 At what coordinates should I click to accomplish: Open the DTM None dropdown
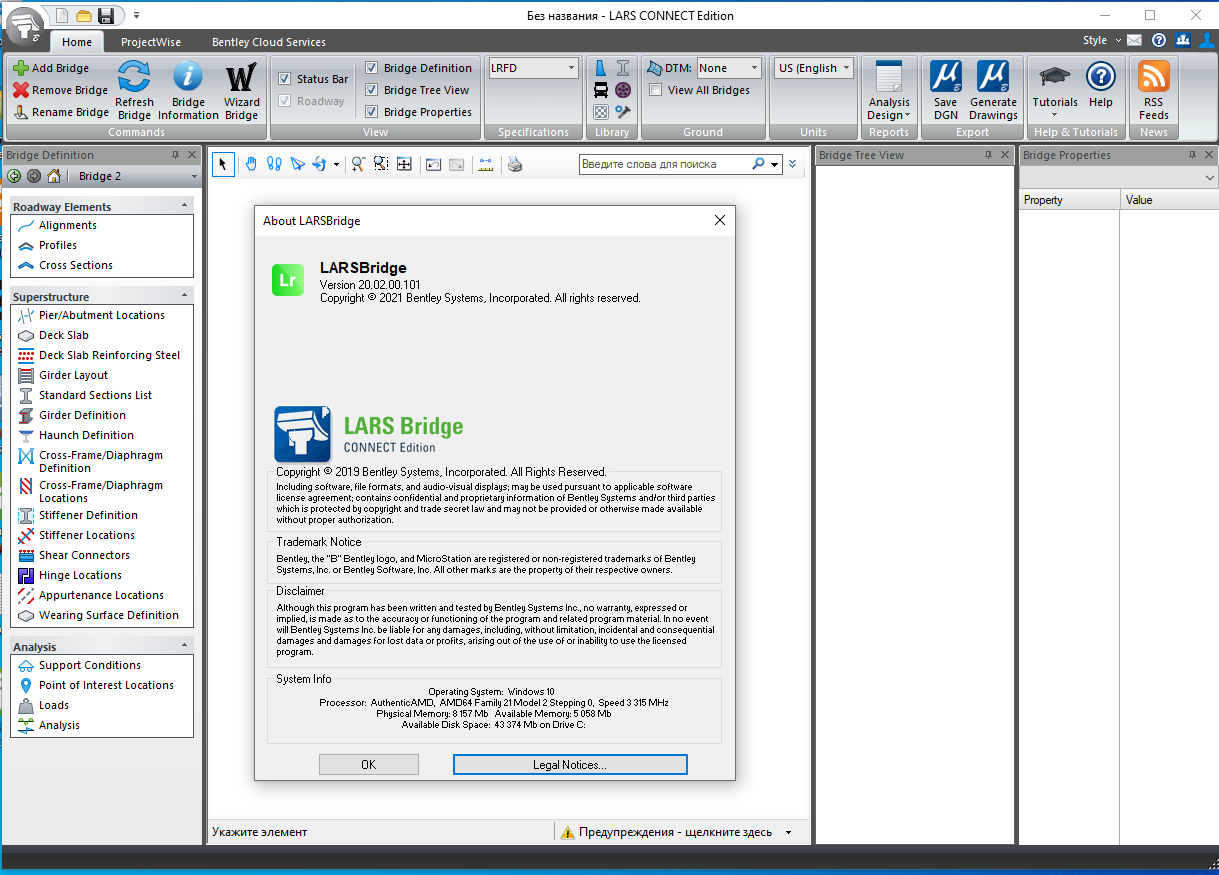tap(729, 68)
